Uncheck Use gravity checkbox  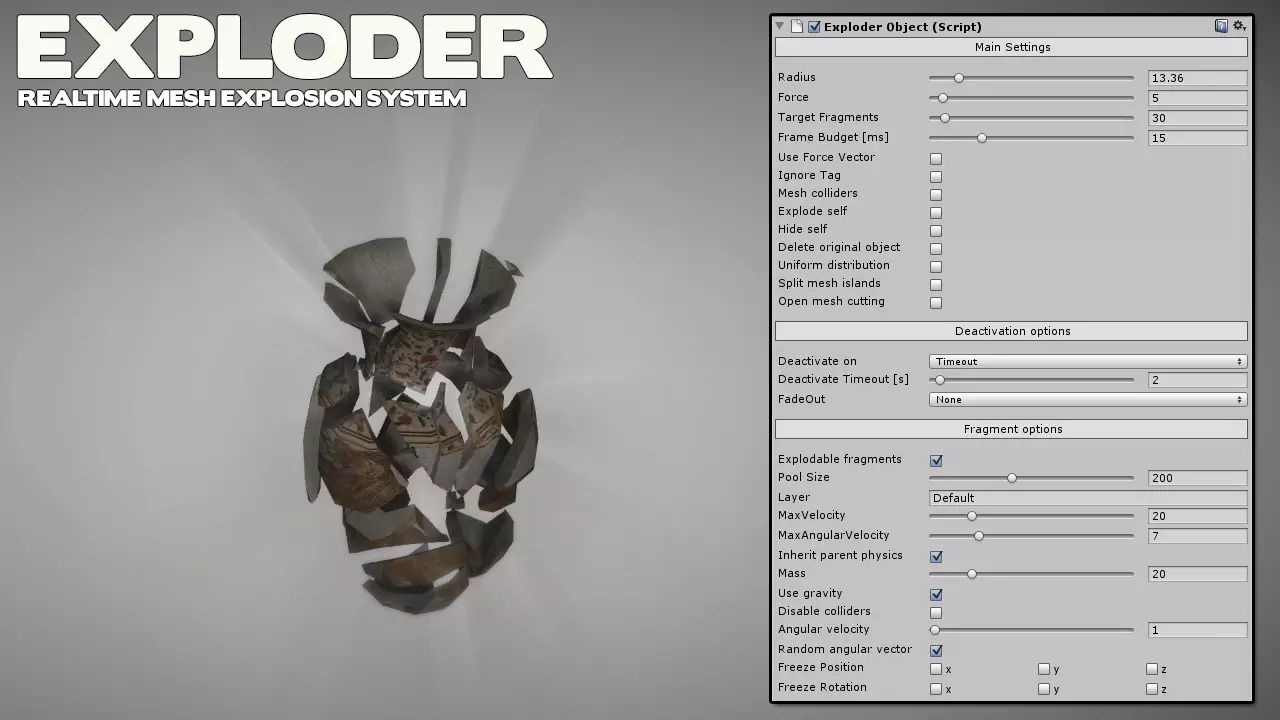click(936, 594)
